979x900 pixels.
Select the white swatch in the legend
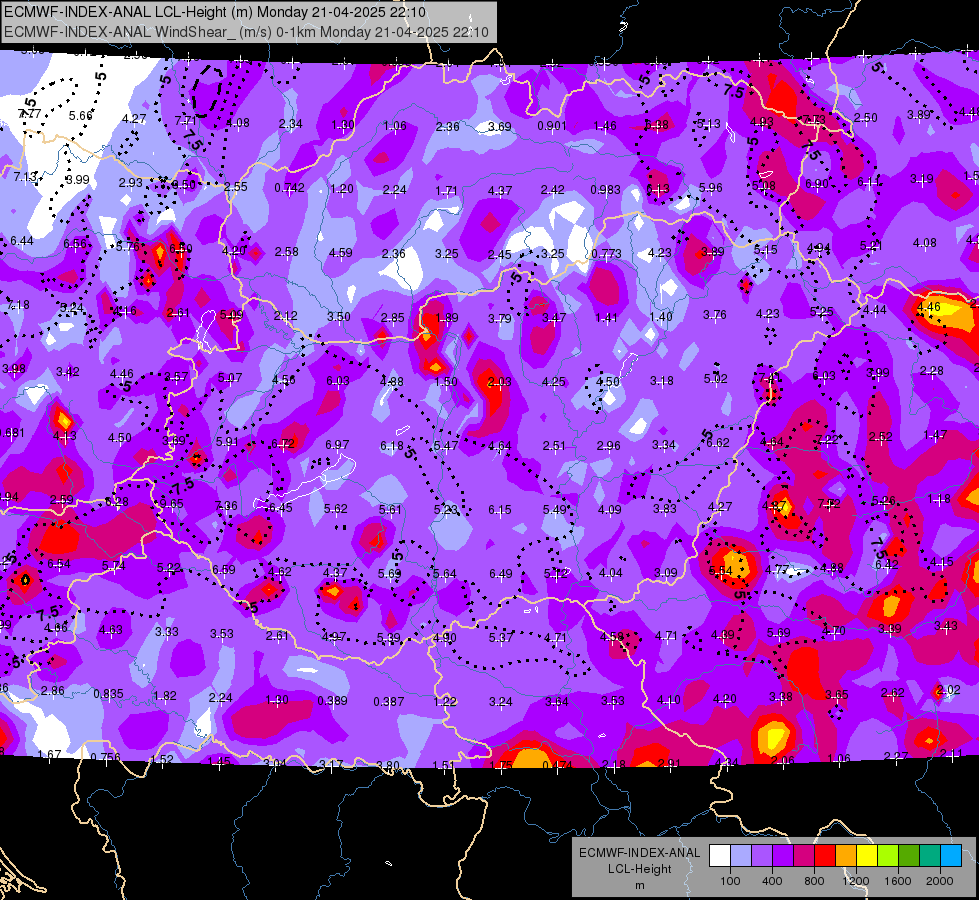pyautogui.click(x=720, y=856)
